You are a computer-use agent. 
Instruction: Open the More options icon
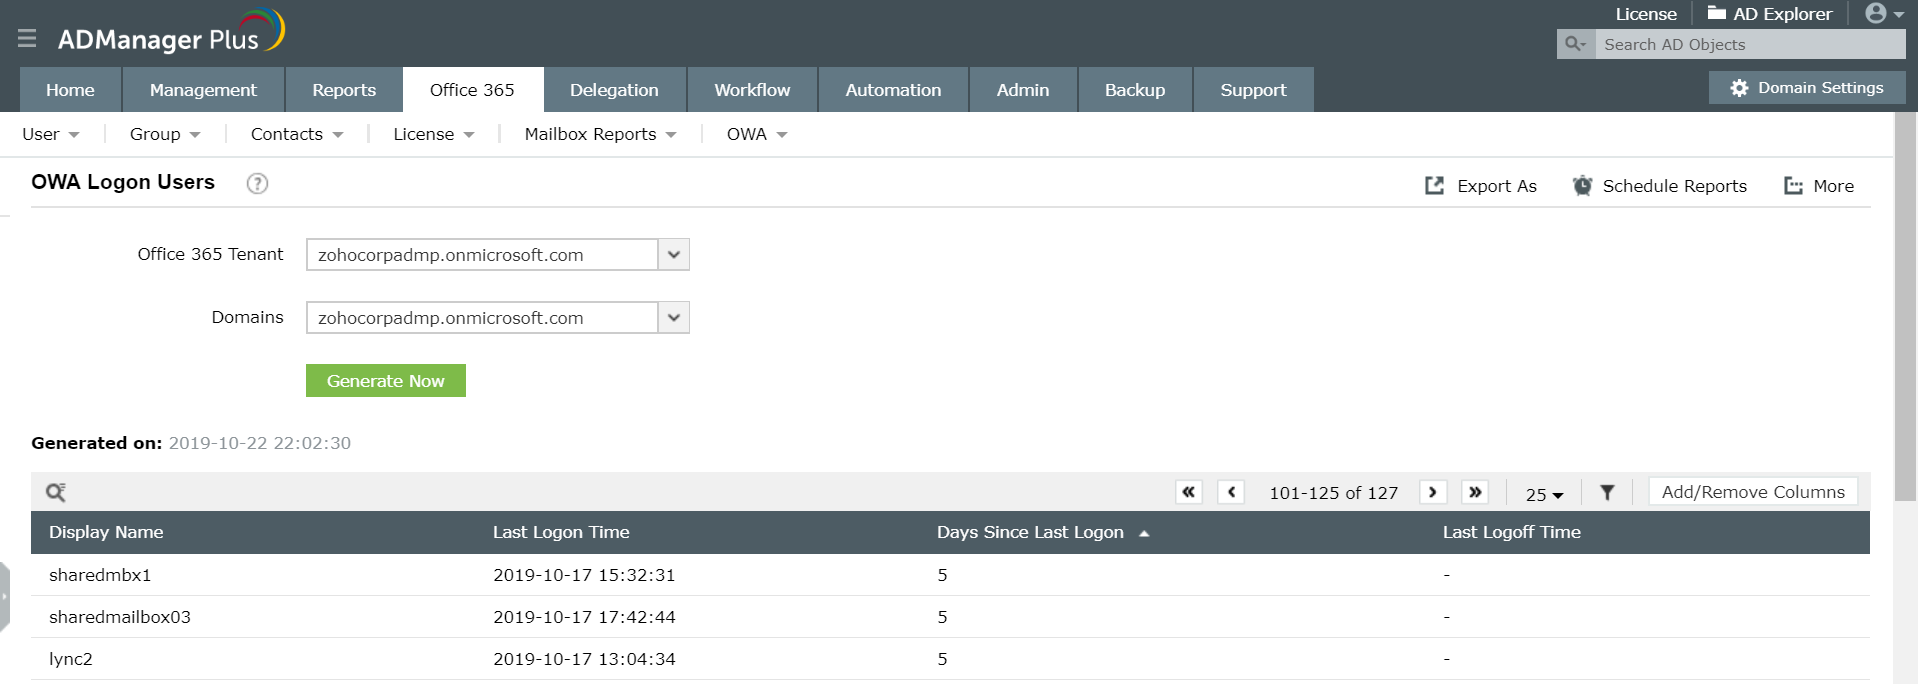click(1793, 186)
